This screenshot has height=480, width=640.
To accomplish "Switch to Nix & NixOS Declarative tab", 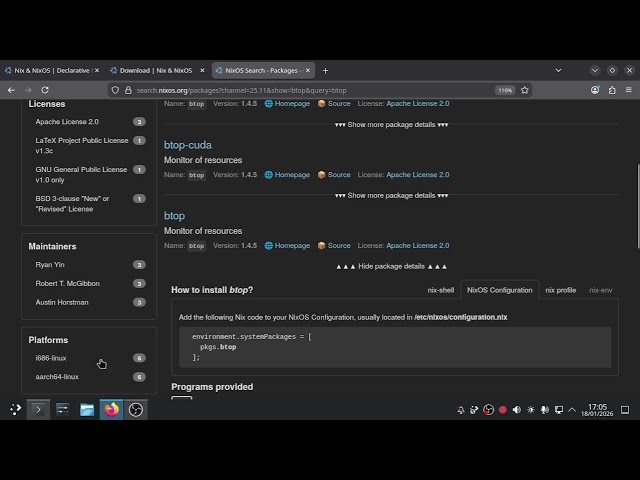I will [51, 71].
